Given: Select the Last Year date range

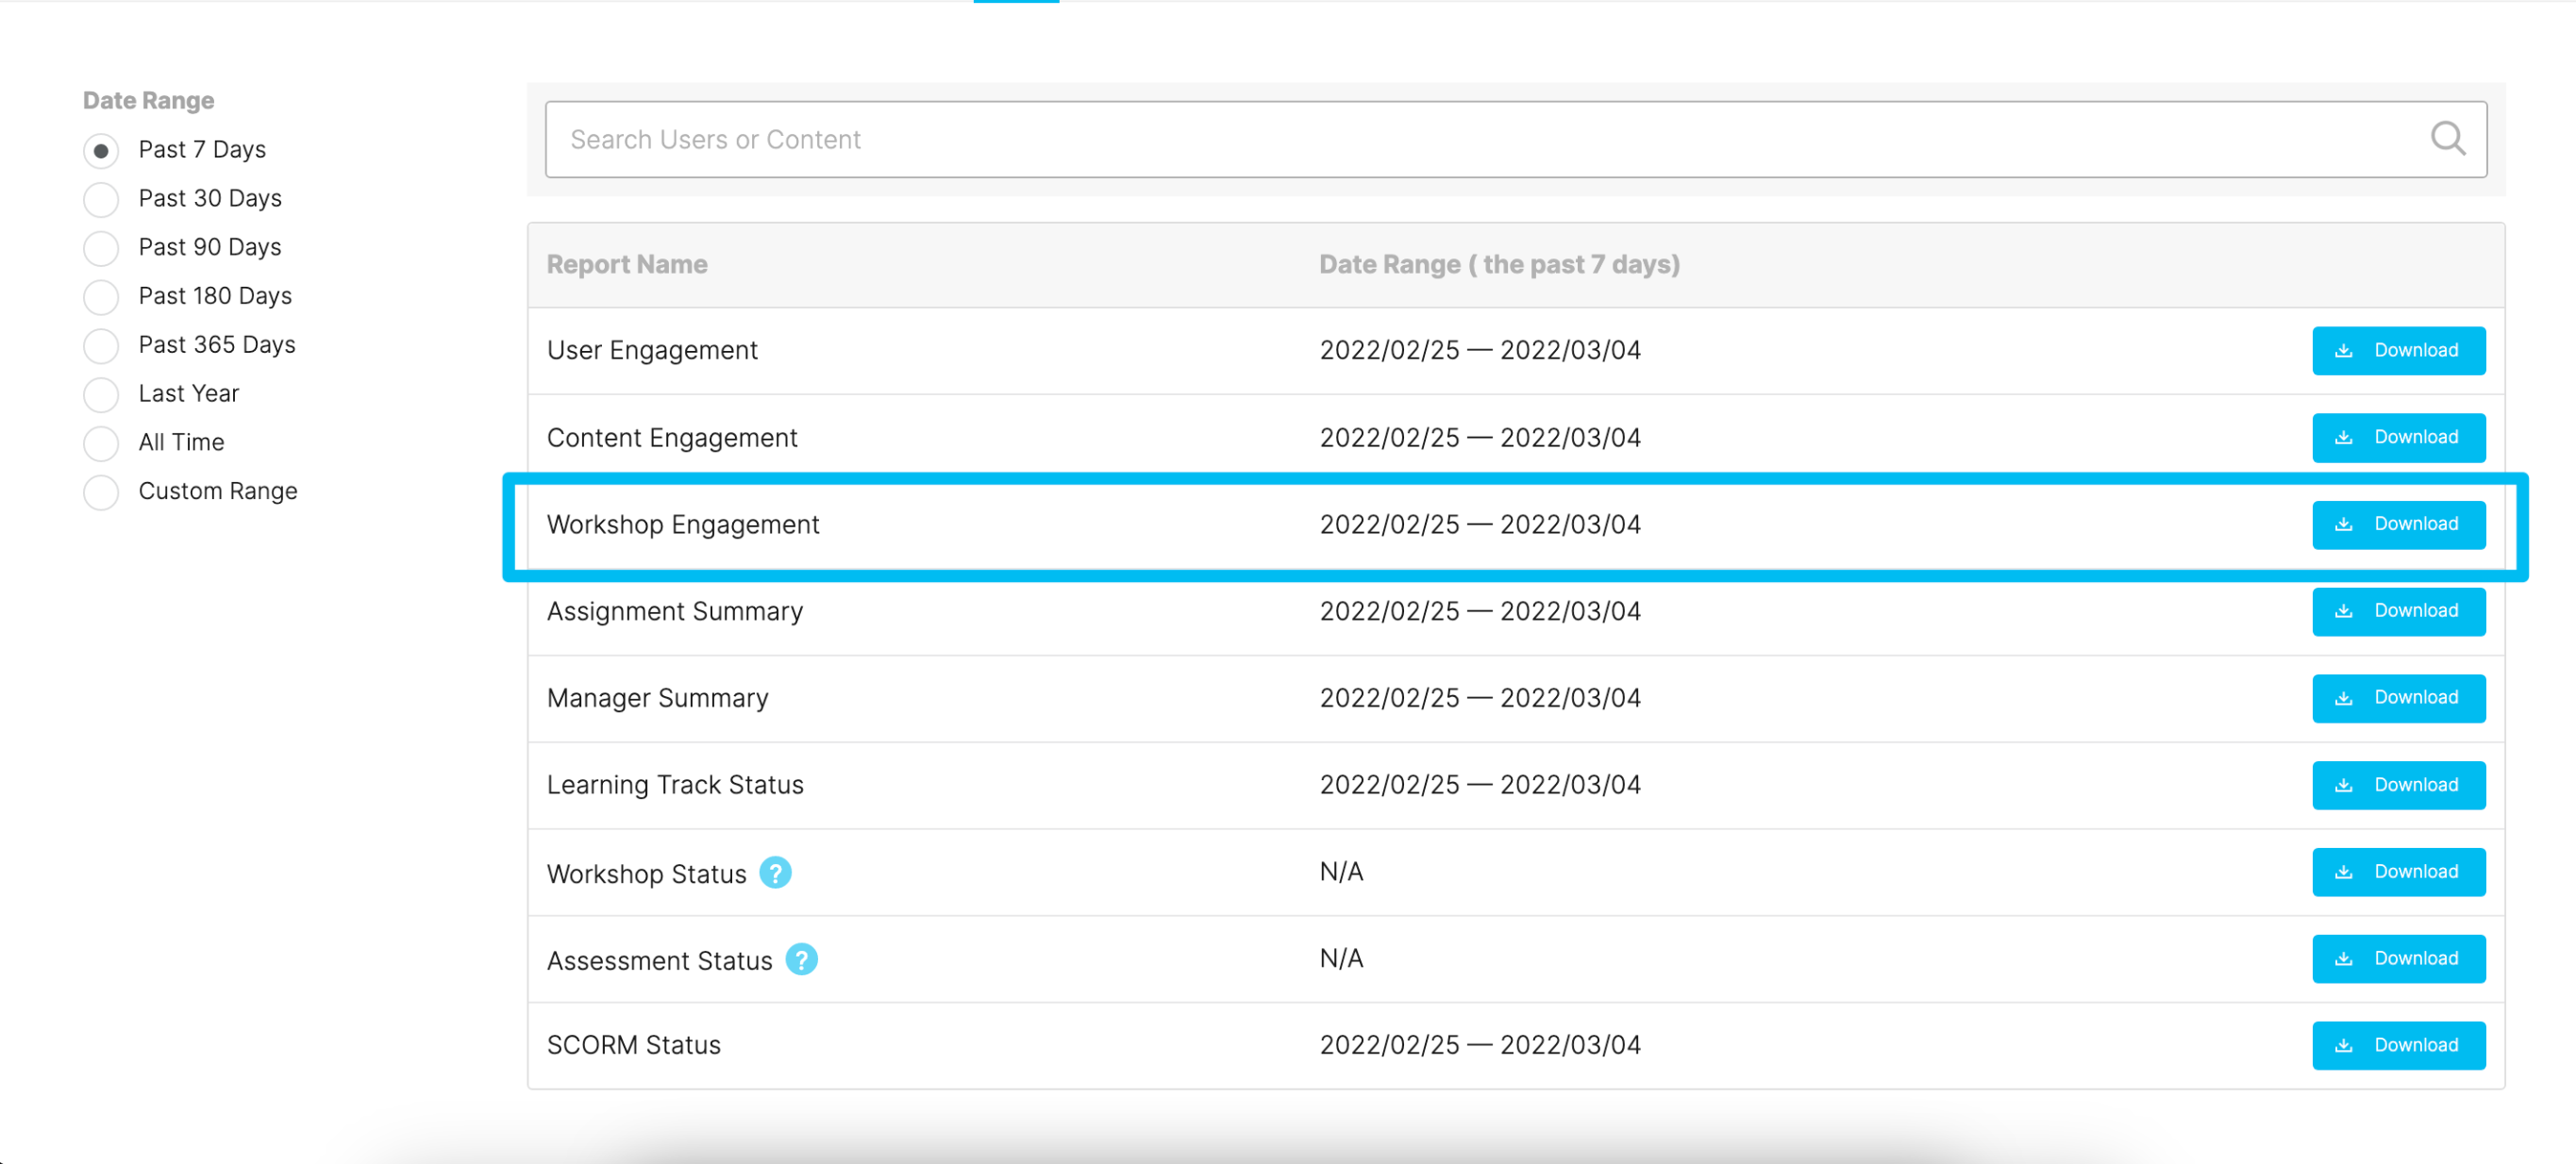Looking at the screenshot, I should [101, 394].
